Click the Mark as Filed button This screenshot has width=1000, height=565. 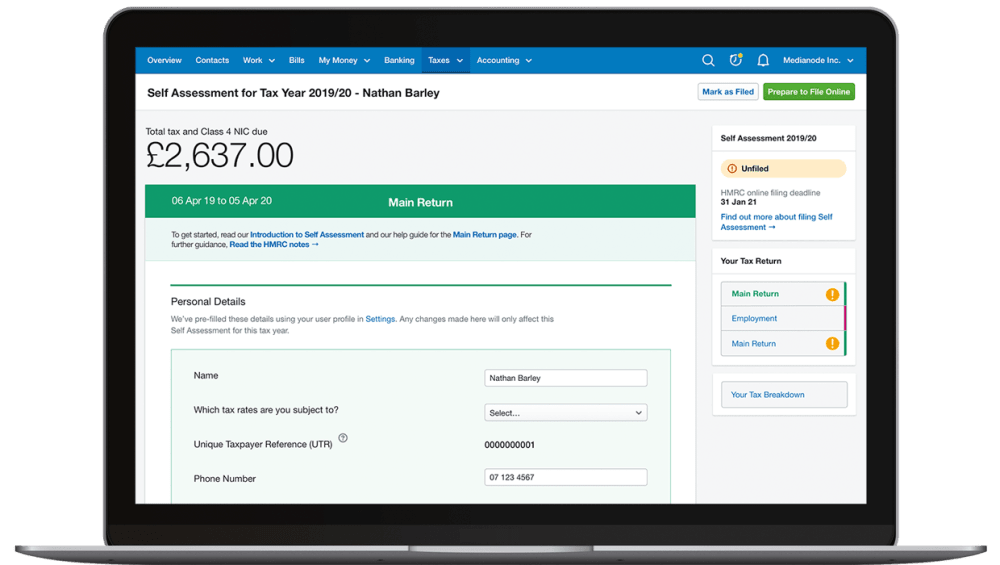click(728, 92)
